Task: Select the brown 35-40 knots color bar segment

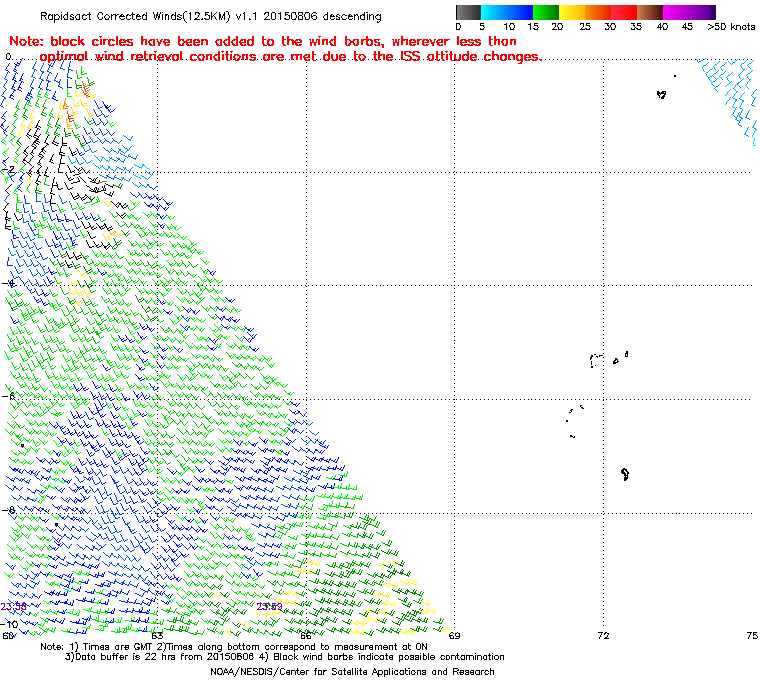Action: point(649,12)
